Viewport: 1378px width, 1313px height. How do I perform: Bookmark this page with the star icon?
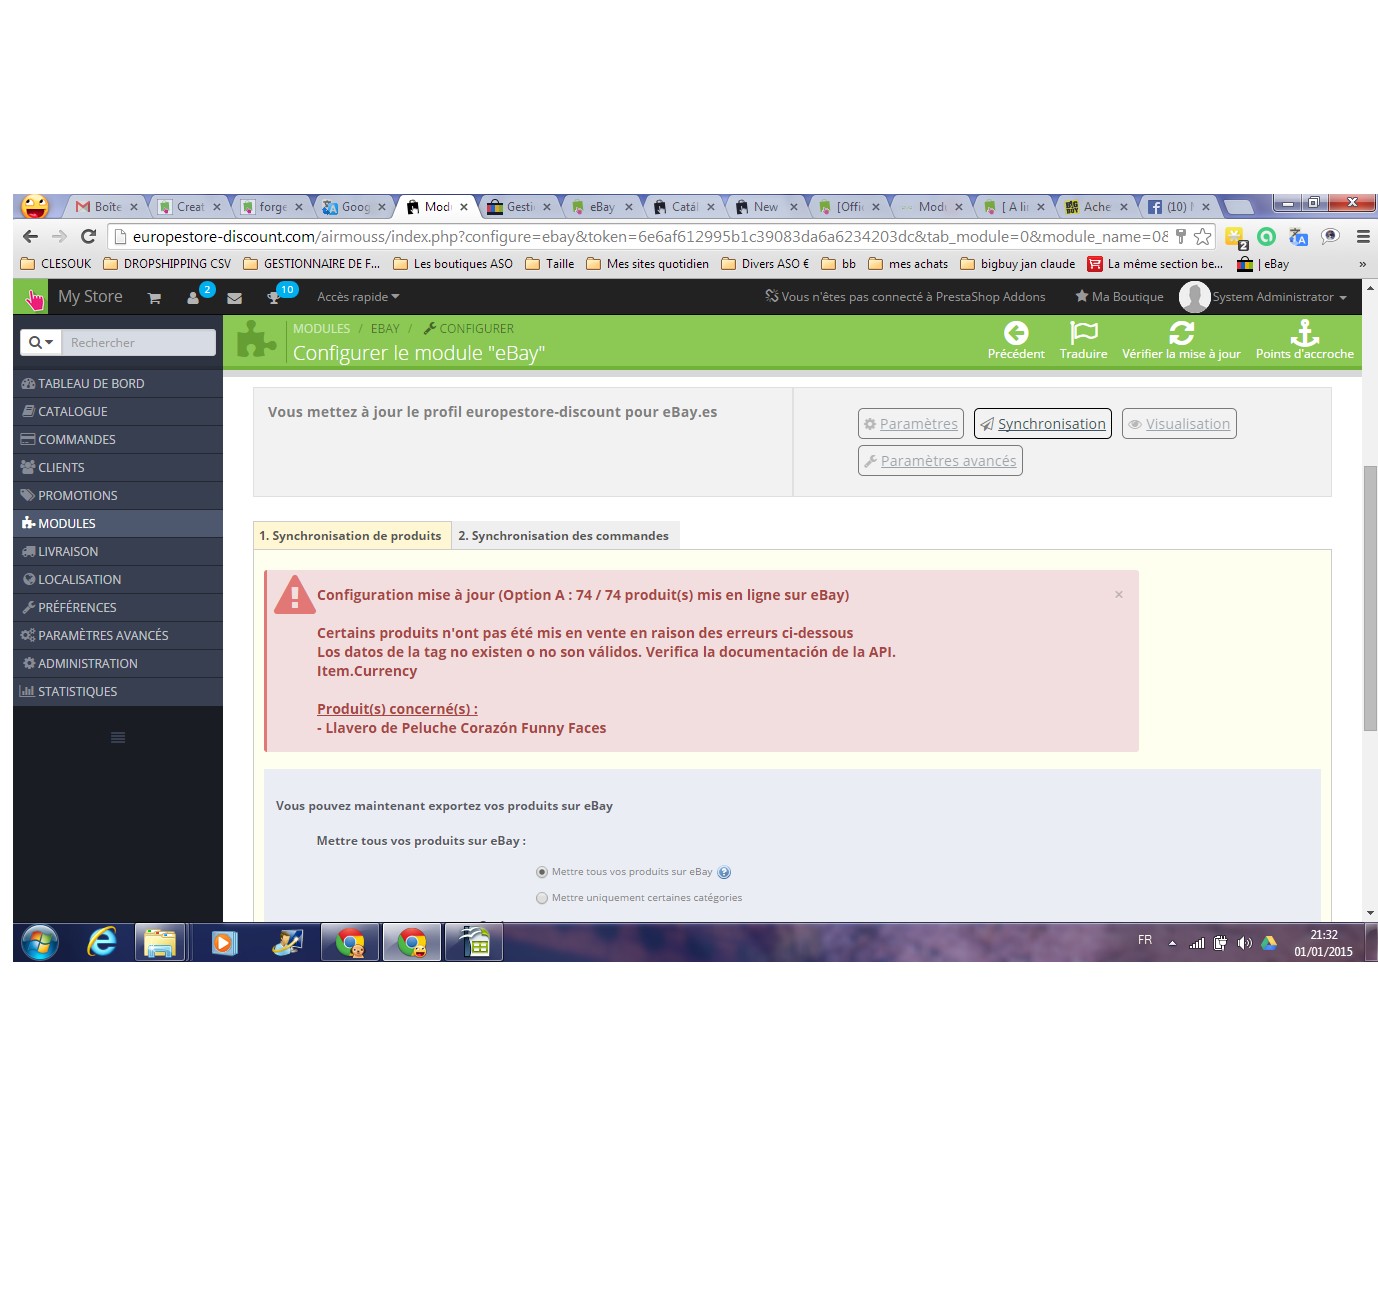click(1203, 237)
